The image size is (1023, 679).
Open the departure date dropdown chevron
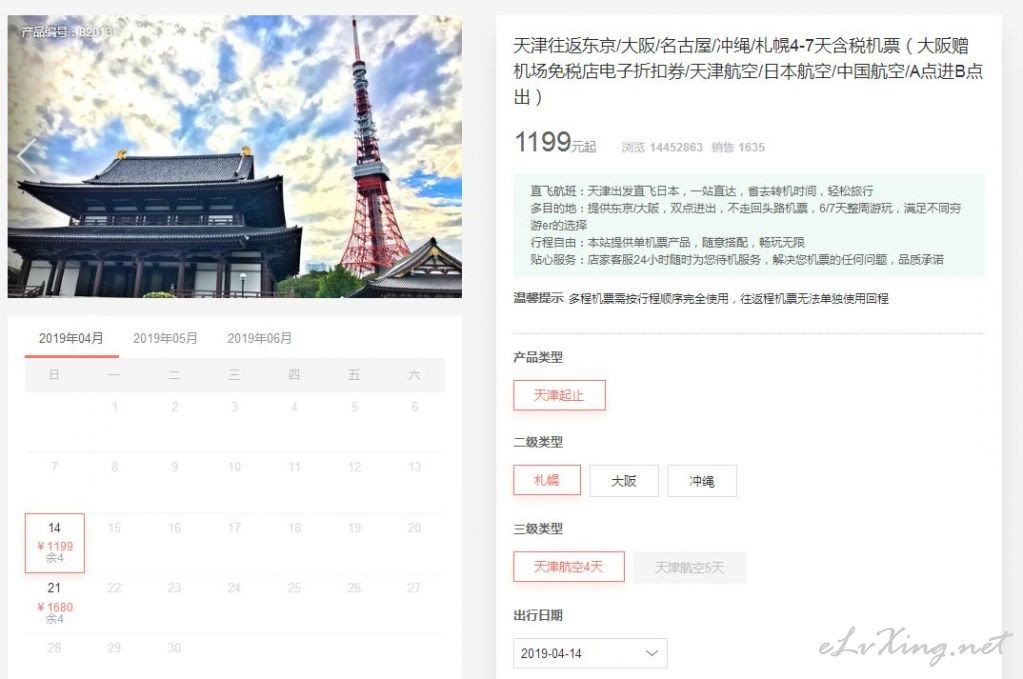pyautogui.click(x=651, y=653)
